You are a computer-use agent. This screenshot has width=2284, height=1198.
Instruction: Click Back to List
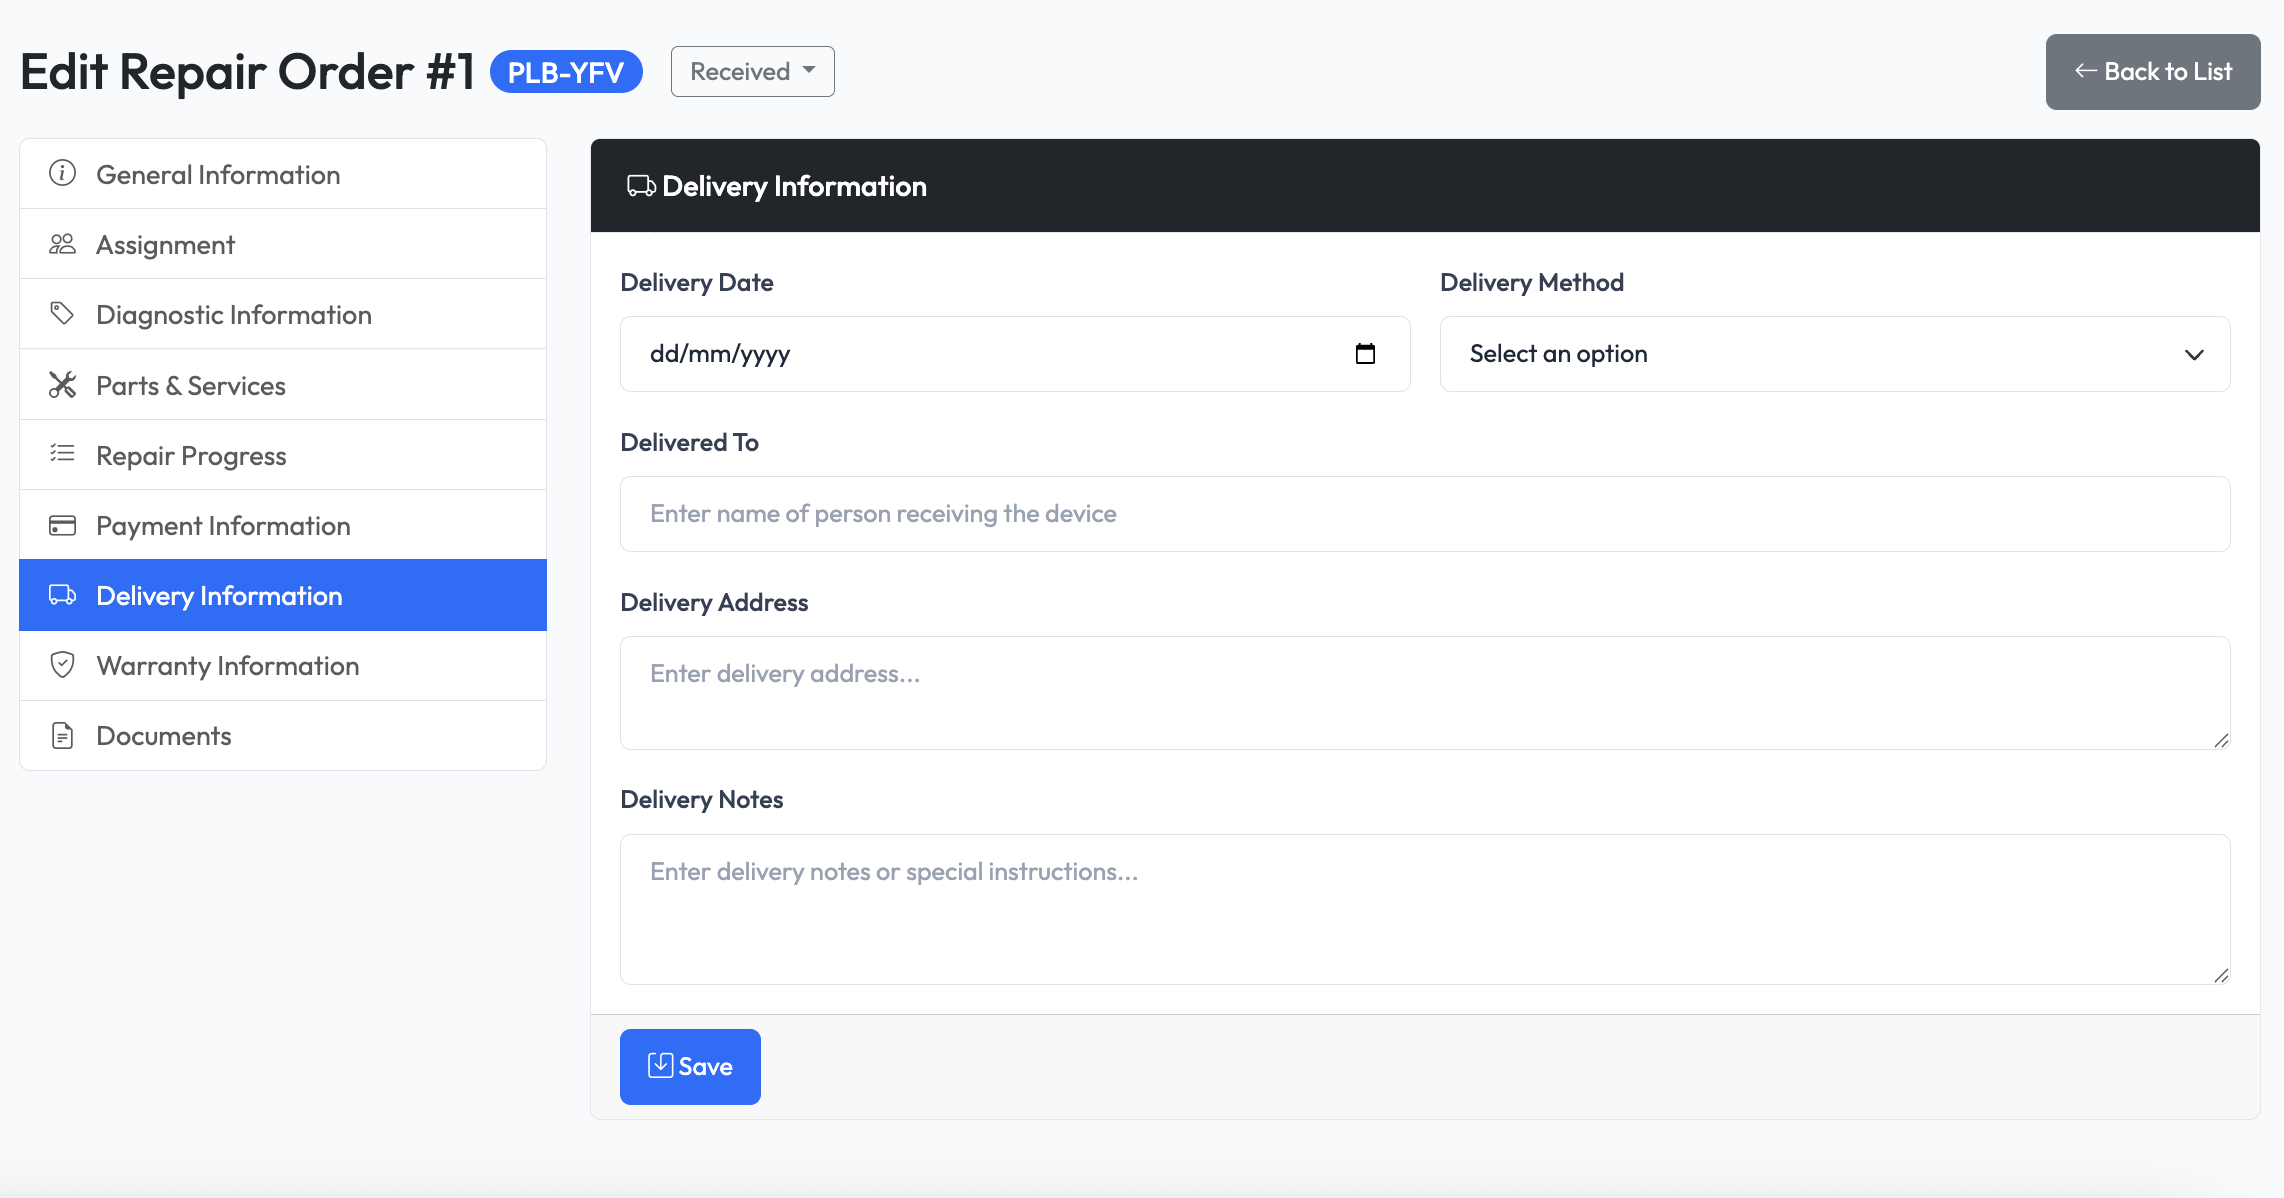2152,71
